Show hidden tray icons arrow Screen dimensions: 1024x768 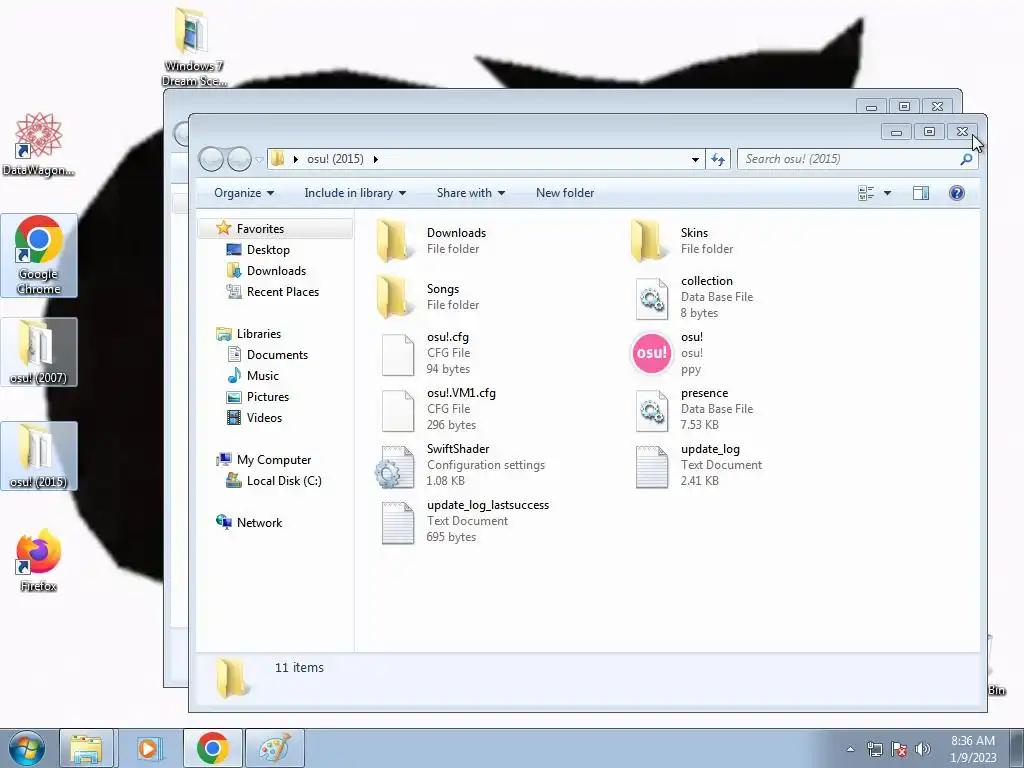point(850,749)
